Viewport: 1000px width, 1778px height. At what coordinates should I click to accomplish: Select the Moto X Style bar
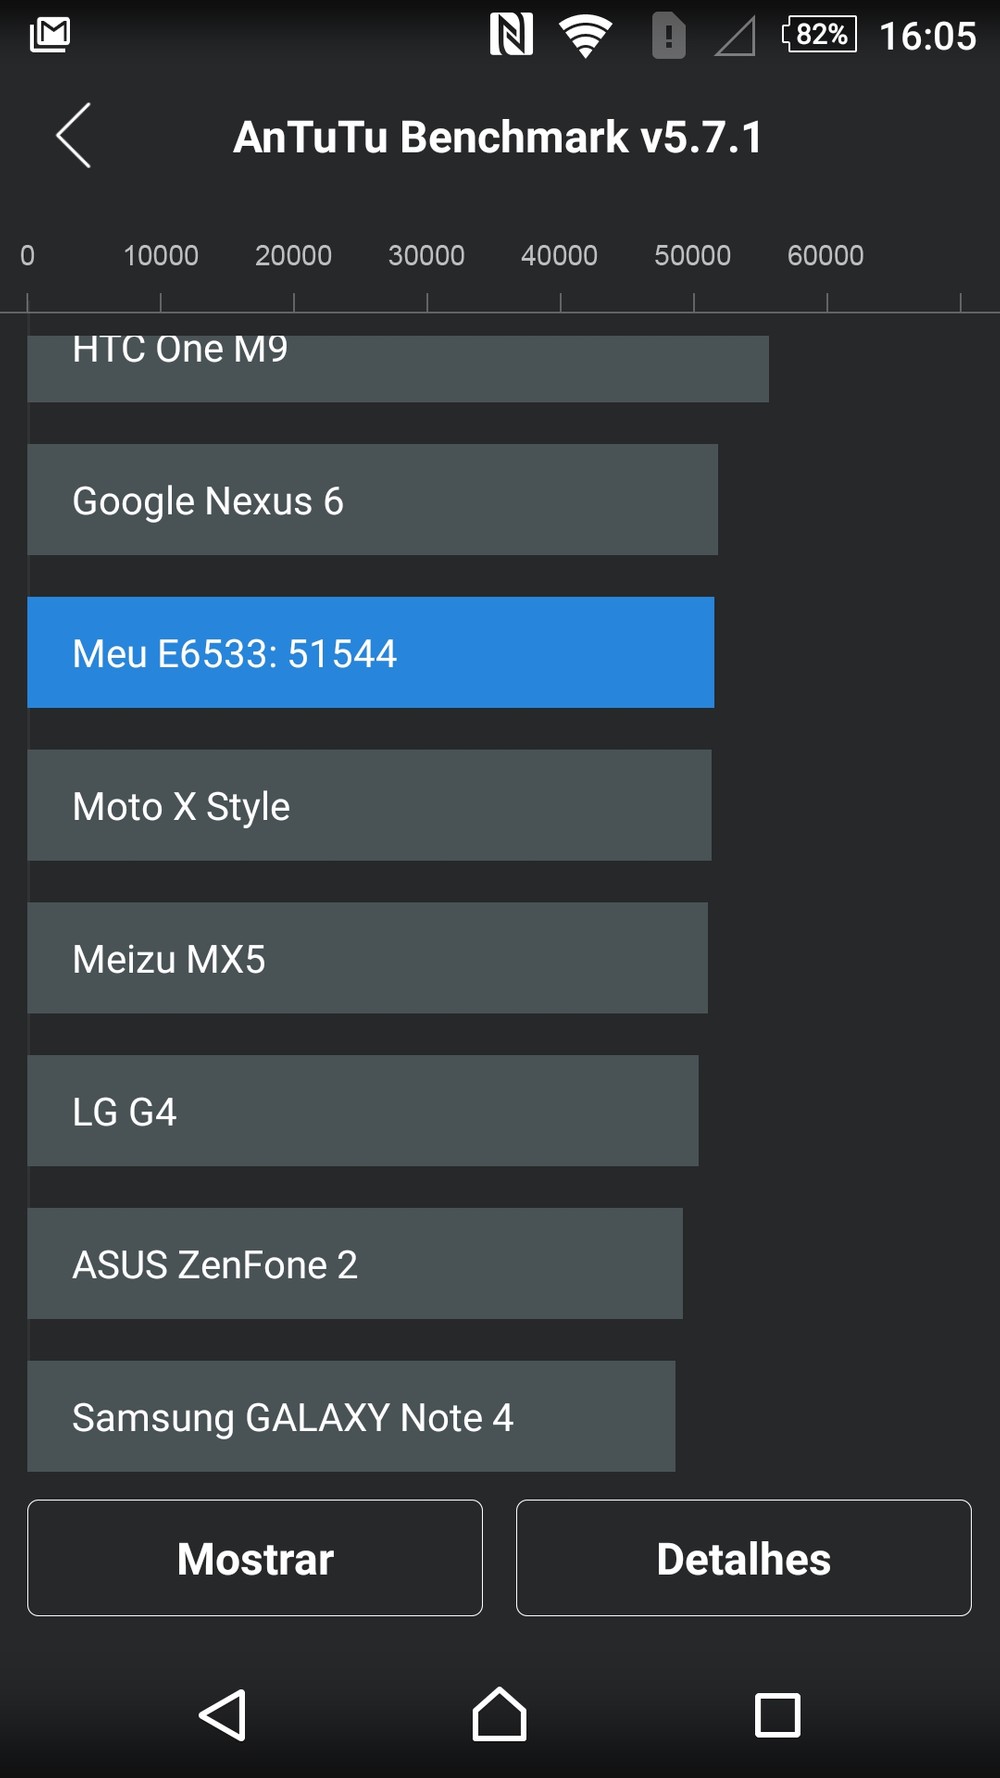tap(369, 805)
